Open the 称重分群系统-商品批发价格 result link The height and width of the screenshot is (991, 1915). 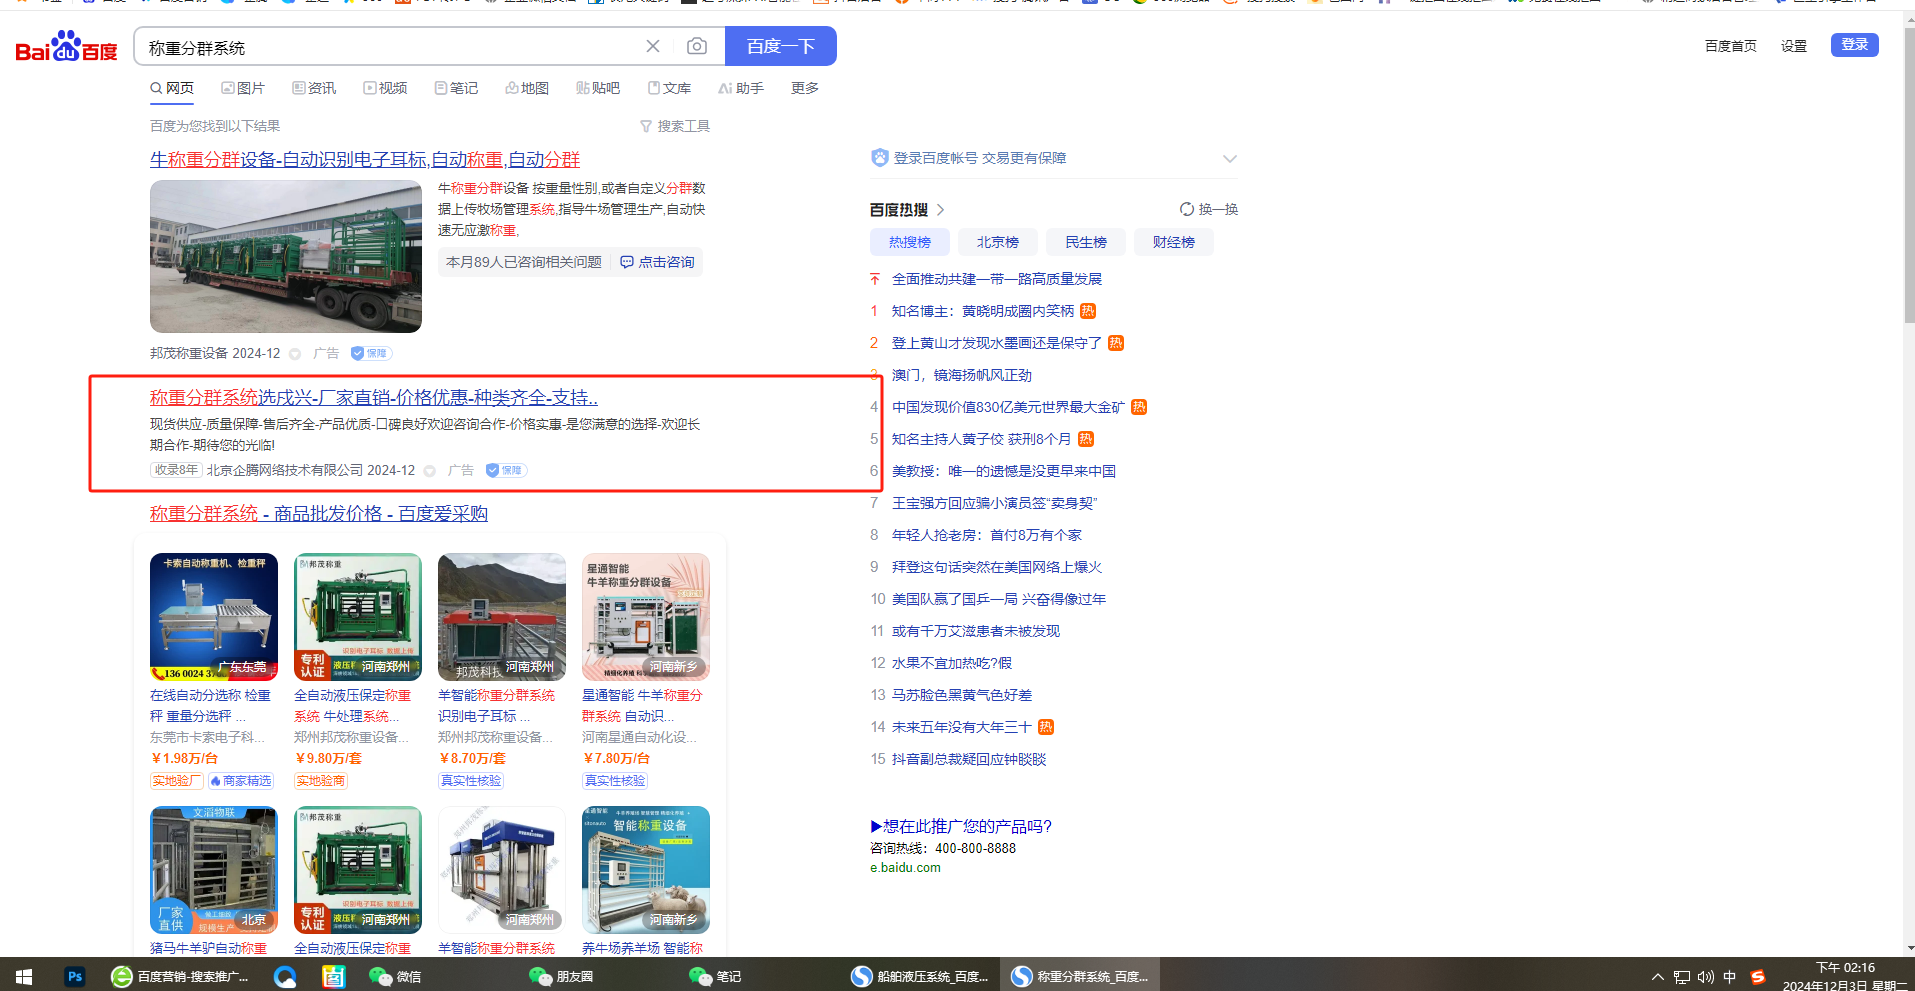point(318,513)
